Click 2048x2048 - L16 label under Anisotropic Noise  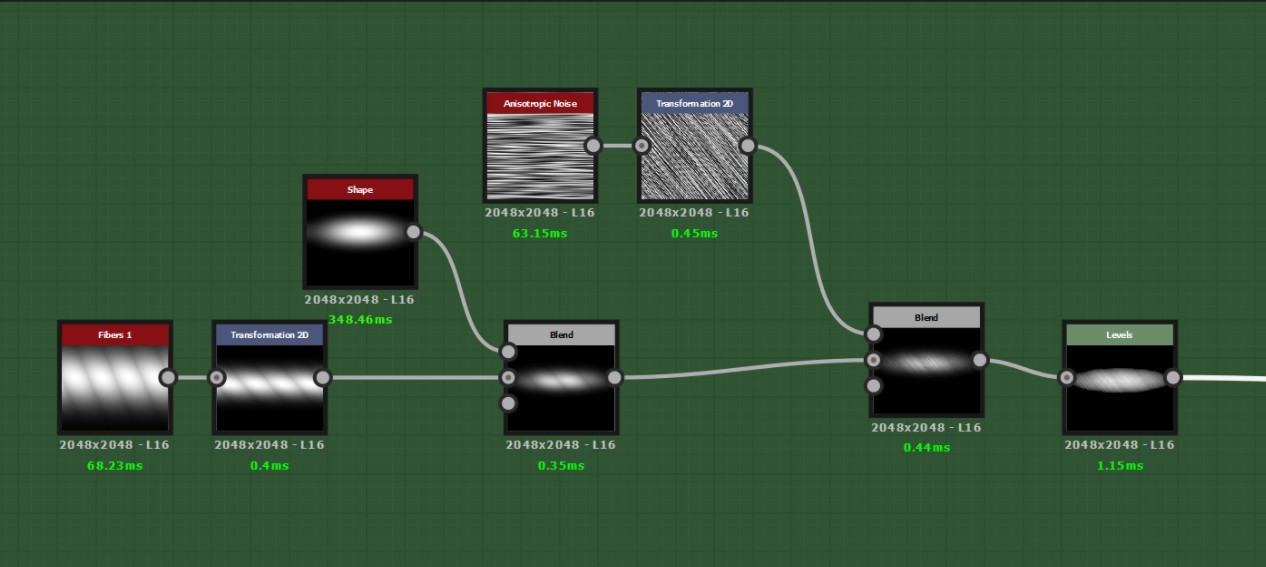pos(540,212)
